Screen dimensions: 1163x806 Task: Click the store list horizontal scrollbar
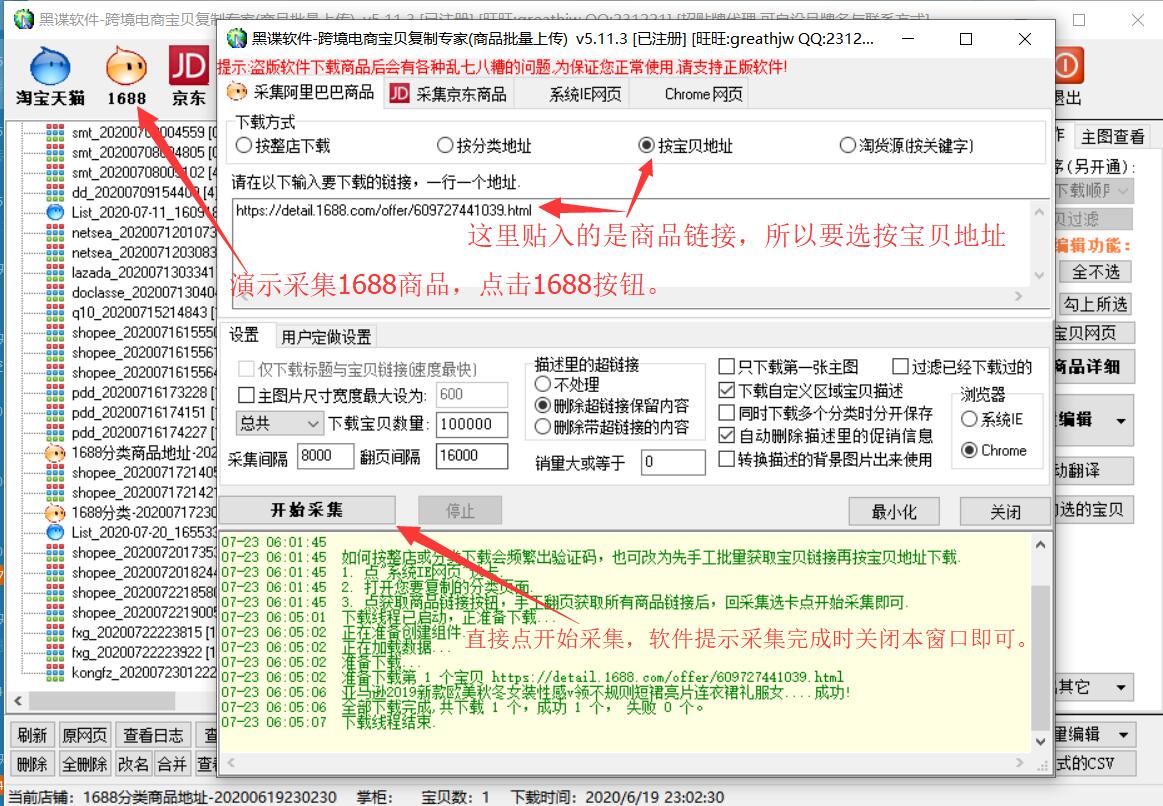tap(103, 701)
